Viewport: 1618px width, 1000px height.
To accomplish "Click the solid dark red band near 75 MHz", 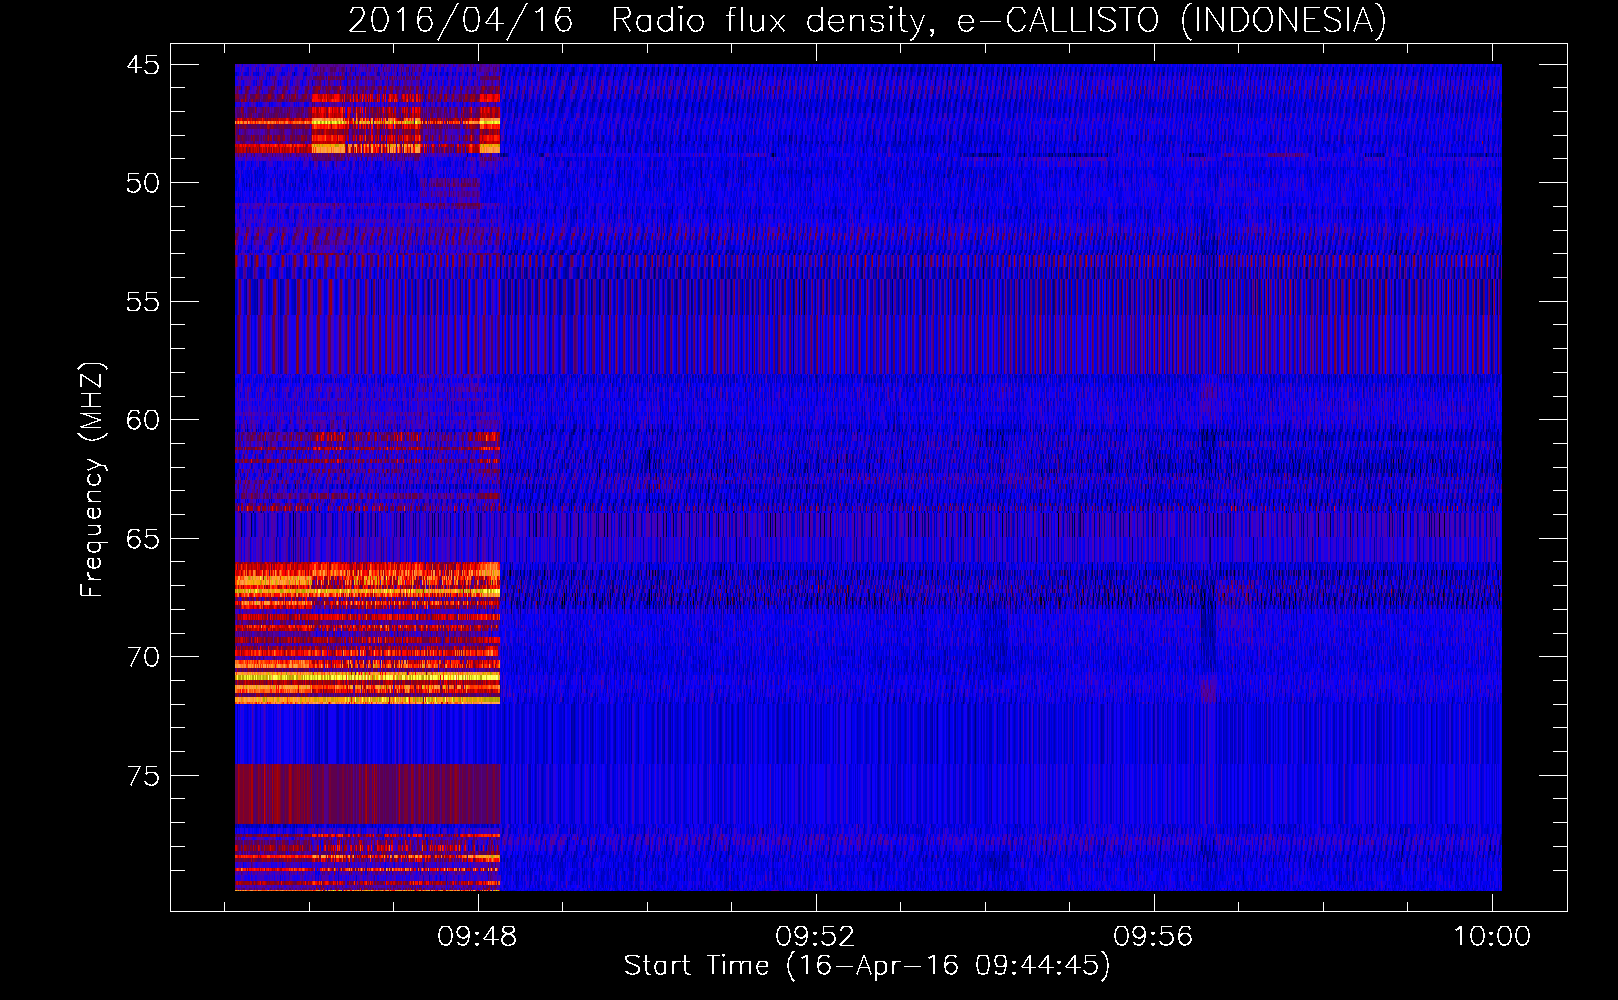I will [x=367, y=794].
